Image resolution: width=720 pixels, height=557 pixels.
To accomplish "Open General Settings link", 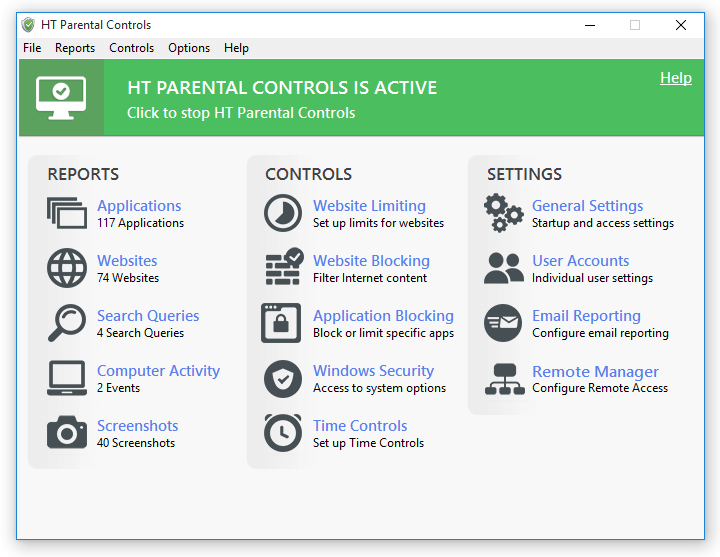I will coord(587,206).
